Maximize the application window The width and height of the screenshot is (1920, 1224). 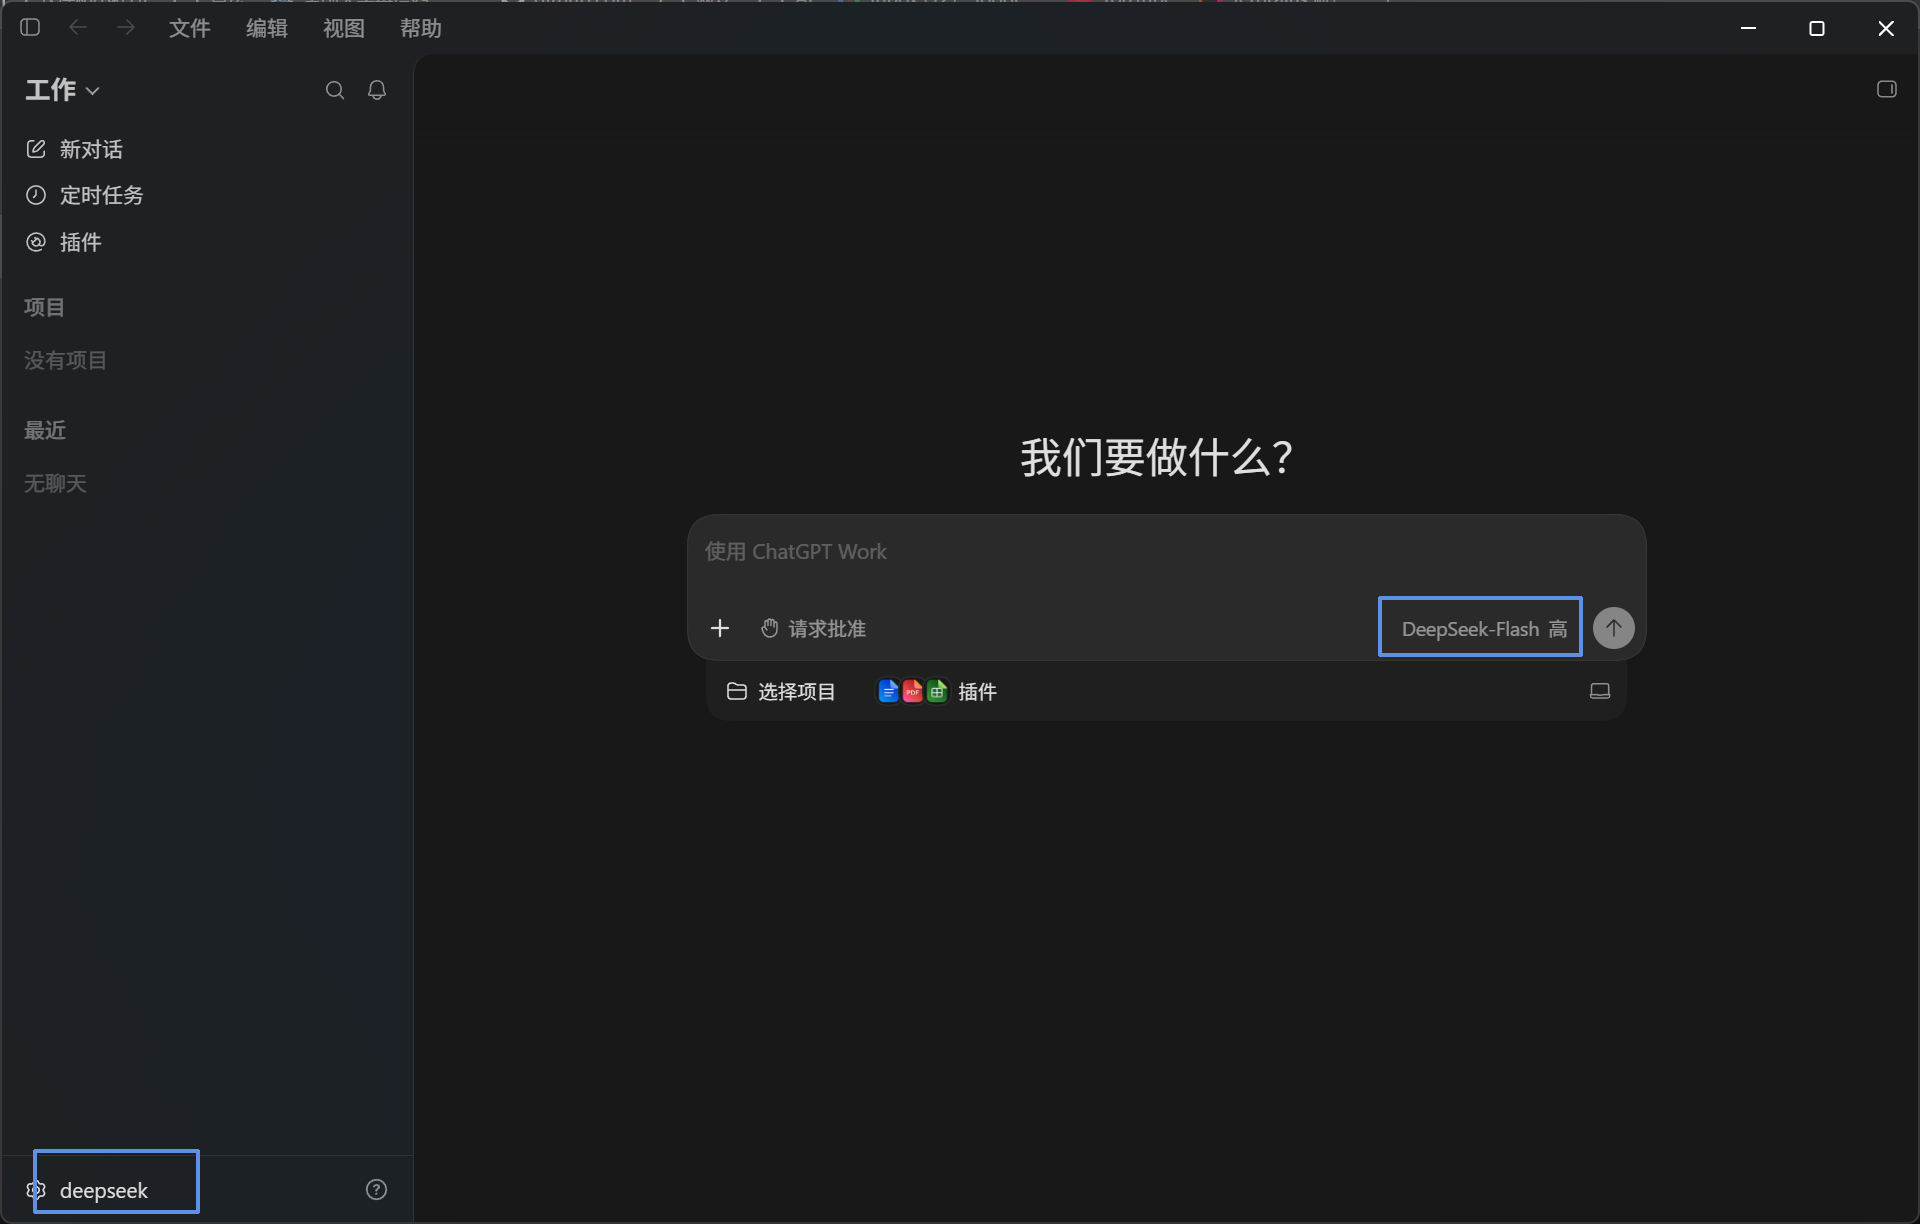(x=1817, y=28)
